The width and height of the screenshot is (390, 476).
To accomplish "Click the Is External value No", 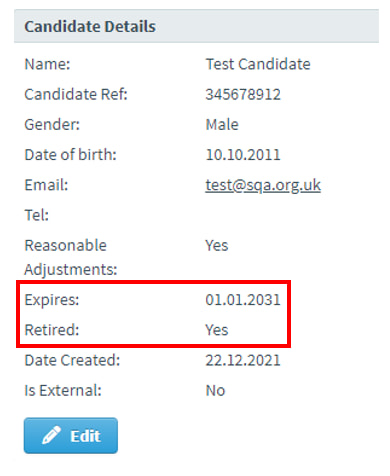I will [215, 391].
